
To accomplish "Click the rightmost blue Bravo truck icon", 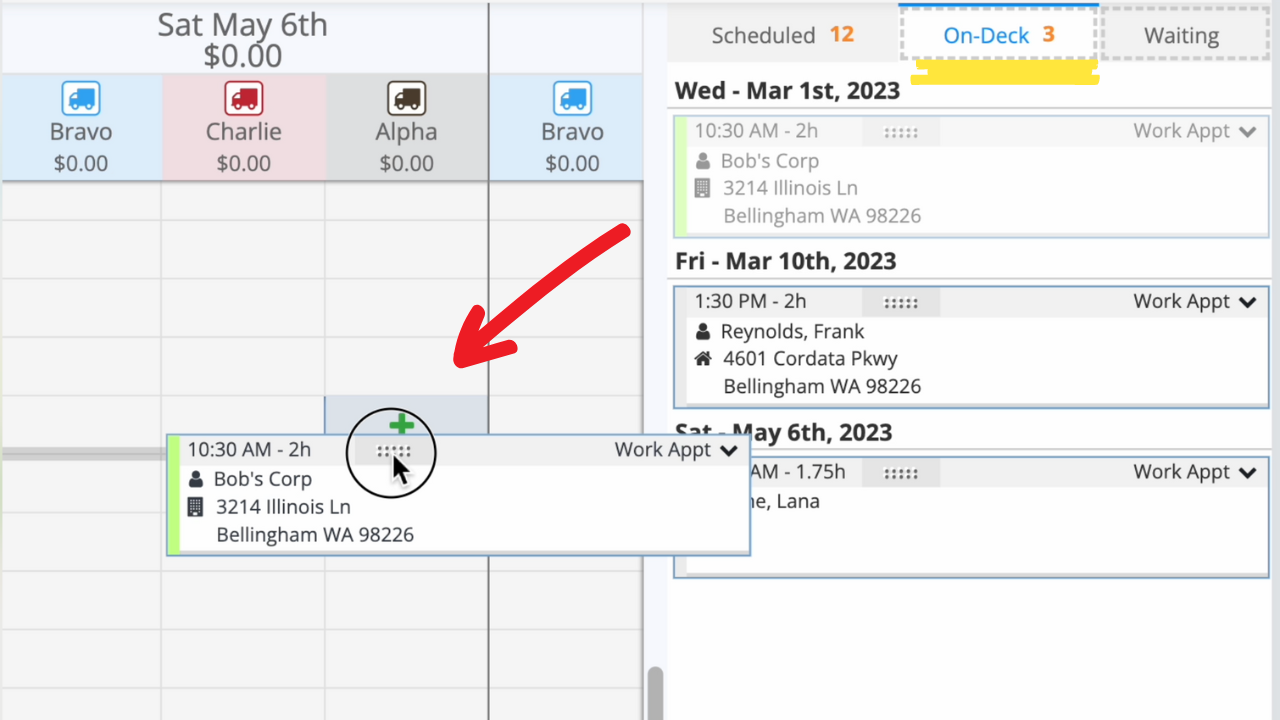I will [x=572, y=98].
